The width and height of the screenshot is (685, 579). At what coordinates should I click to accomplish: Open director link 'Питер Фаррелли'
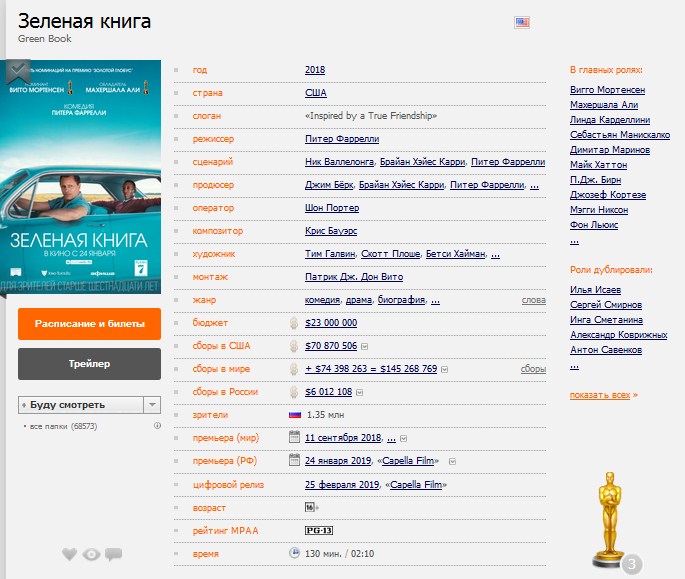point(342,139)
